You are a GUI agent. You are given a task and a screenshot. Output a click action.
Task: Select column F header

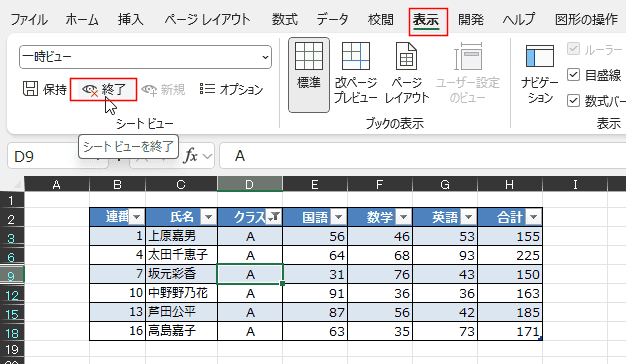(380, 184)
